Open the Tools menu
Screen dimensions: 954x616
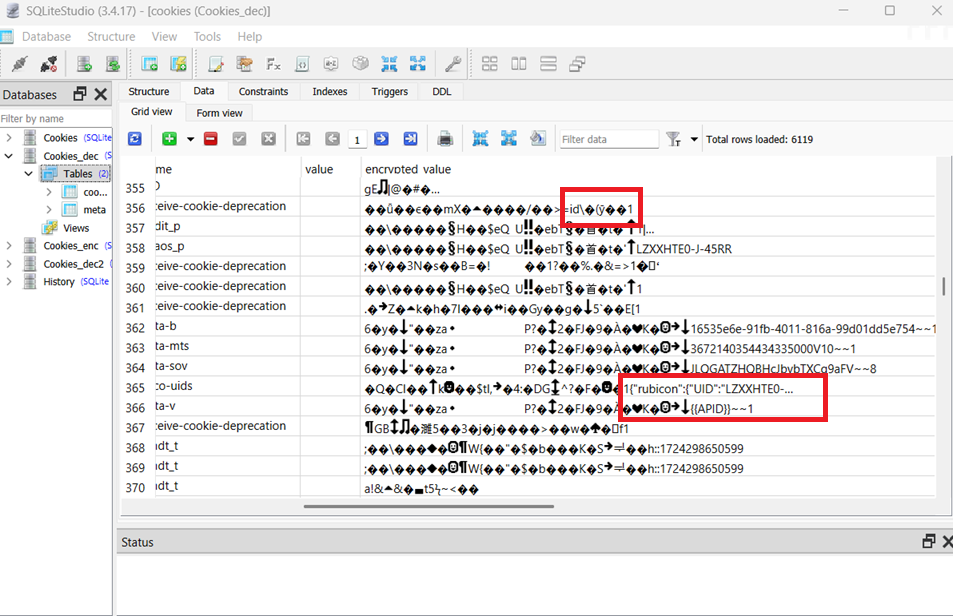coord(207,37)
